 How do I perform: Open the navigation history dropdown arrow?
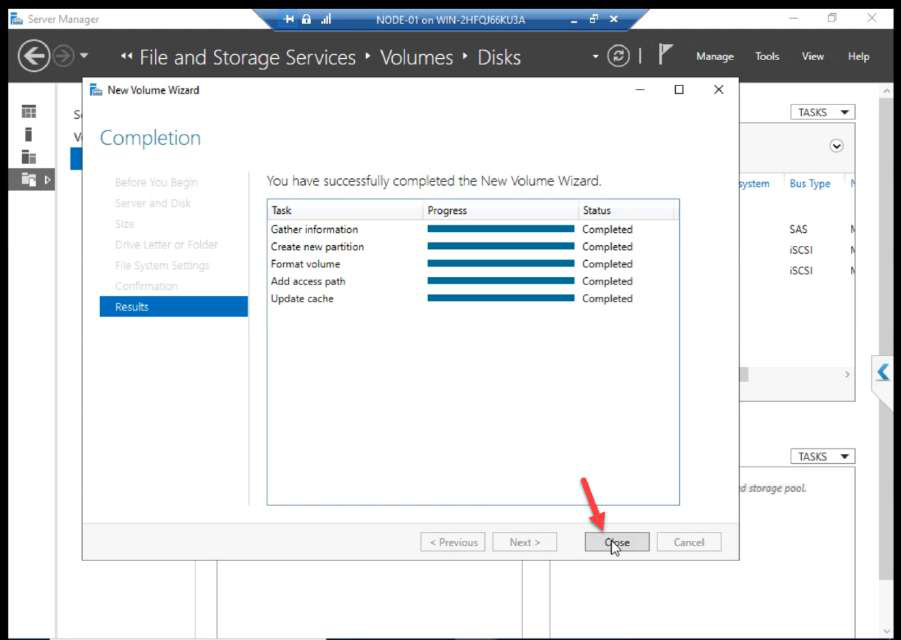coord(84,56)
